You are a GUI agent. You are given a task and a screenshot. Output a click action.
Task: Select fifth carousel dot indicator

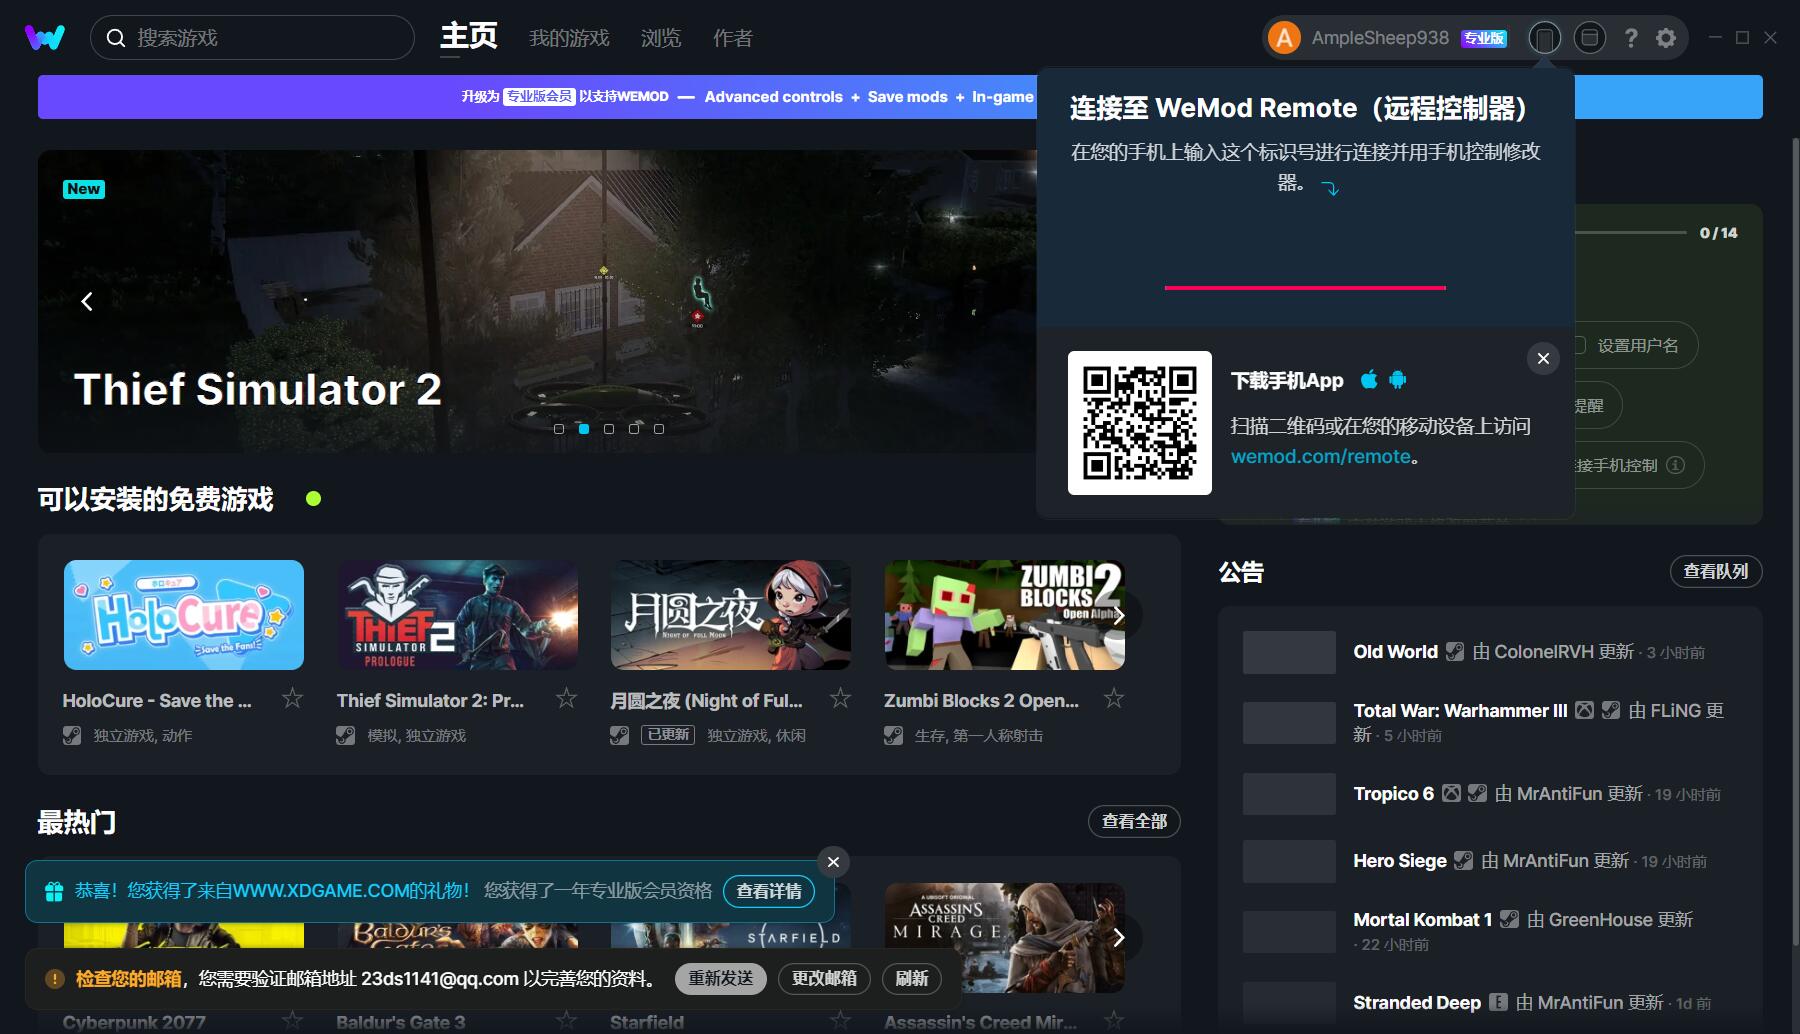pyautogui.click(x=659, y=429)
